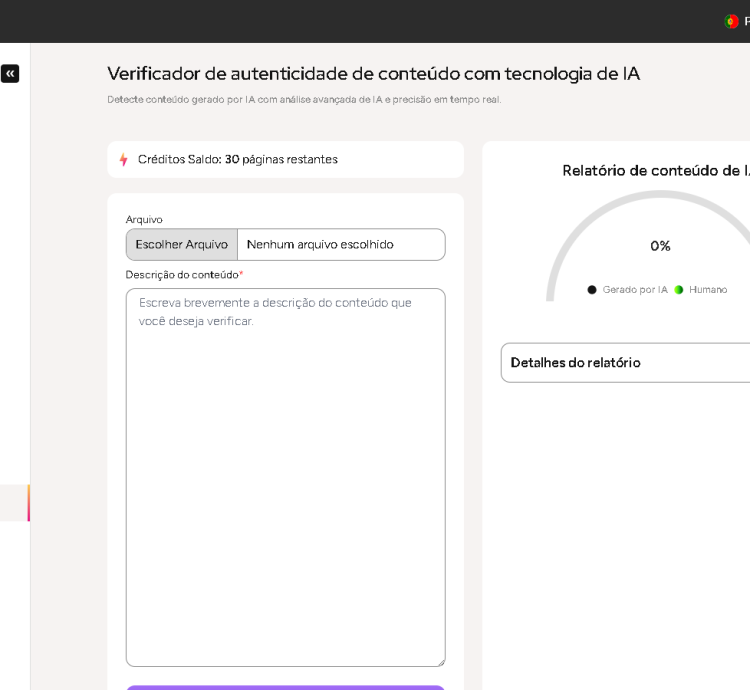
Task: Click the subtitle 'Detecte conteúdo gerado por IA'
Action: pos(304,99)
